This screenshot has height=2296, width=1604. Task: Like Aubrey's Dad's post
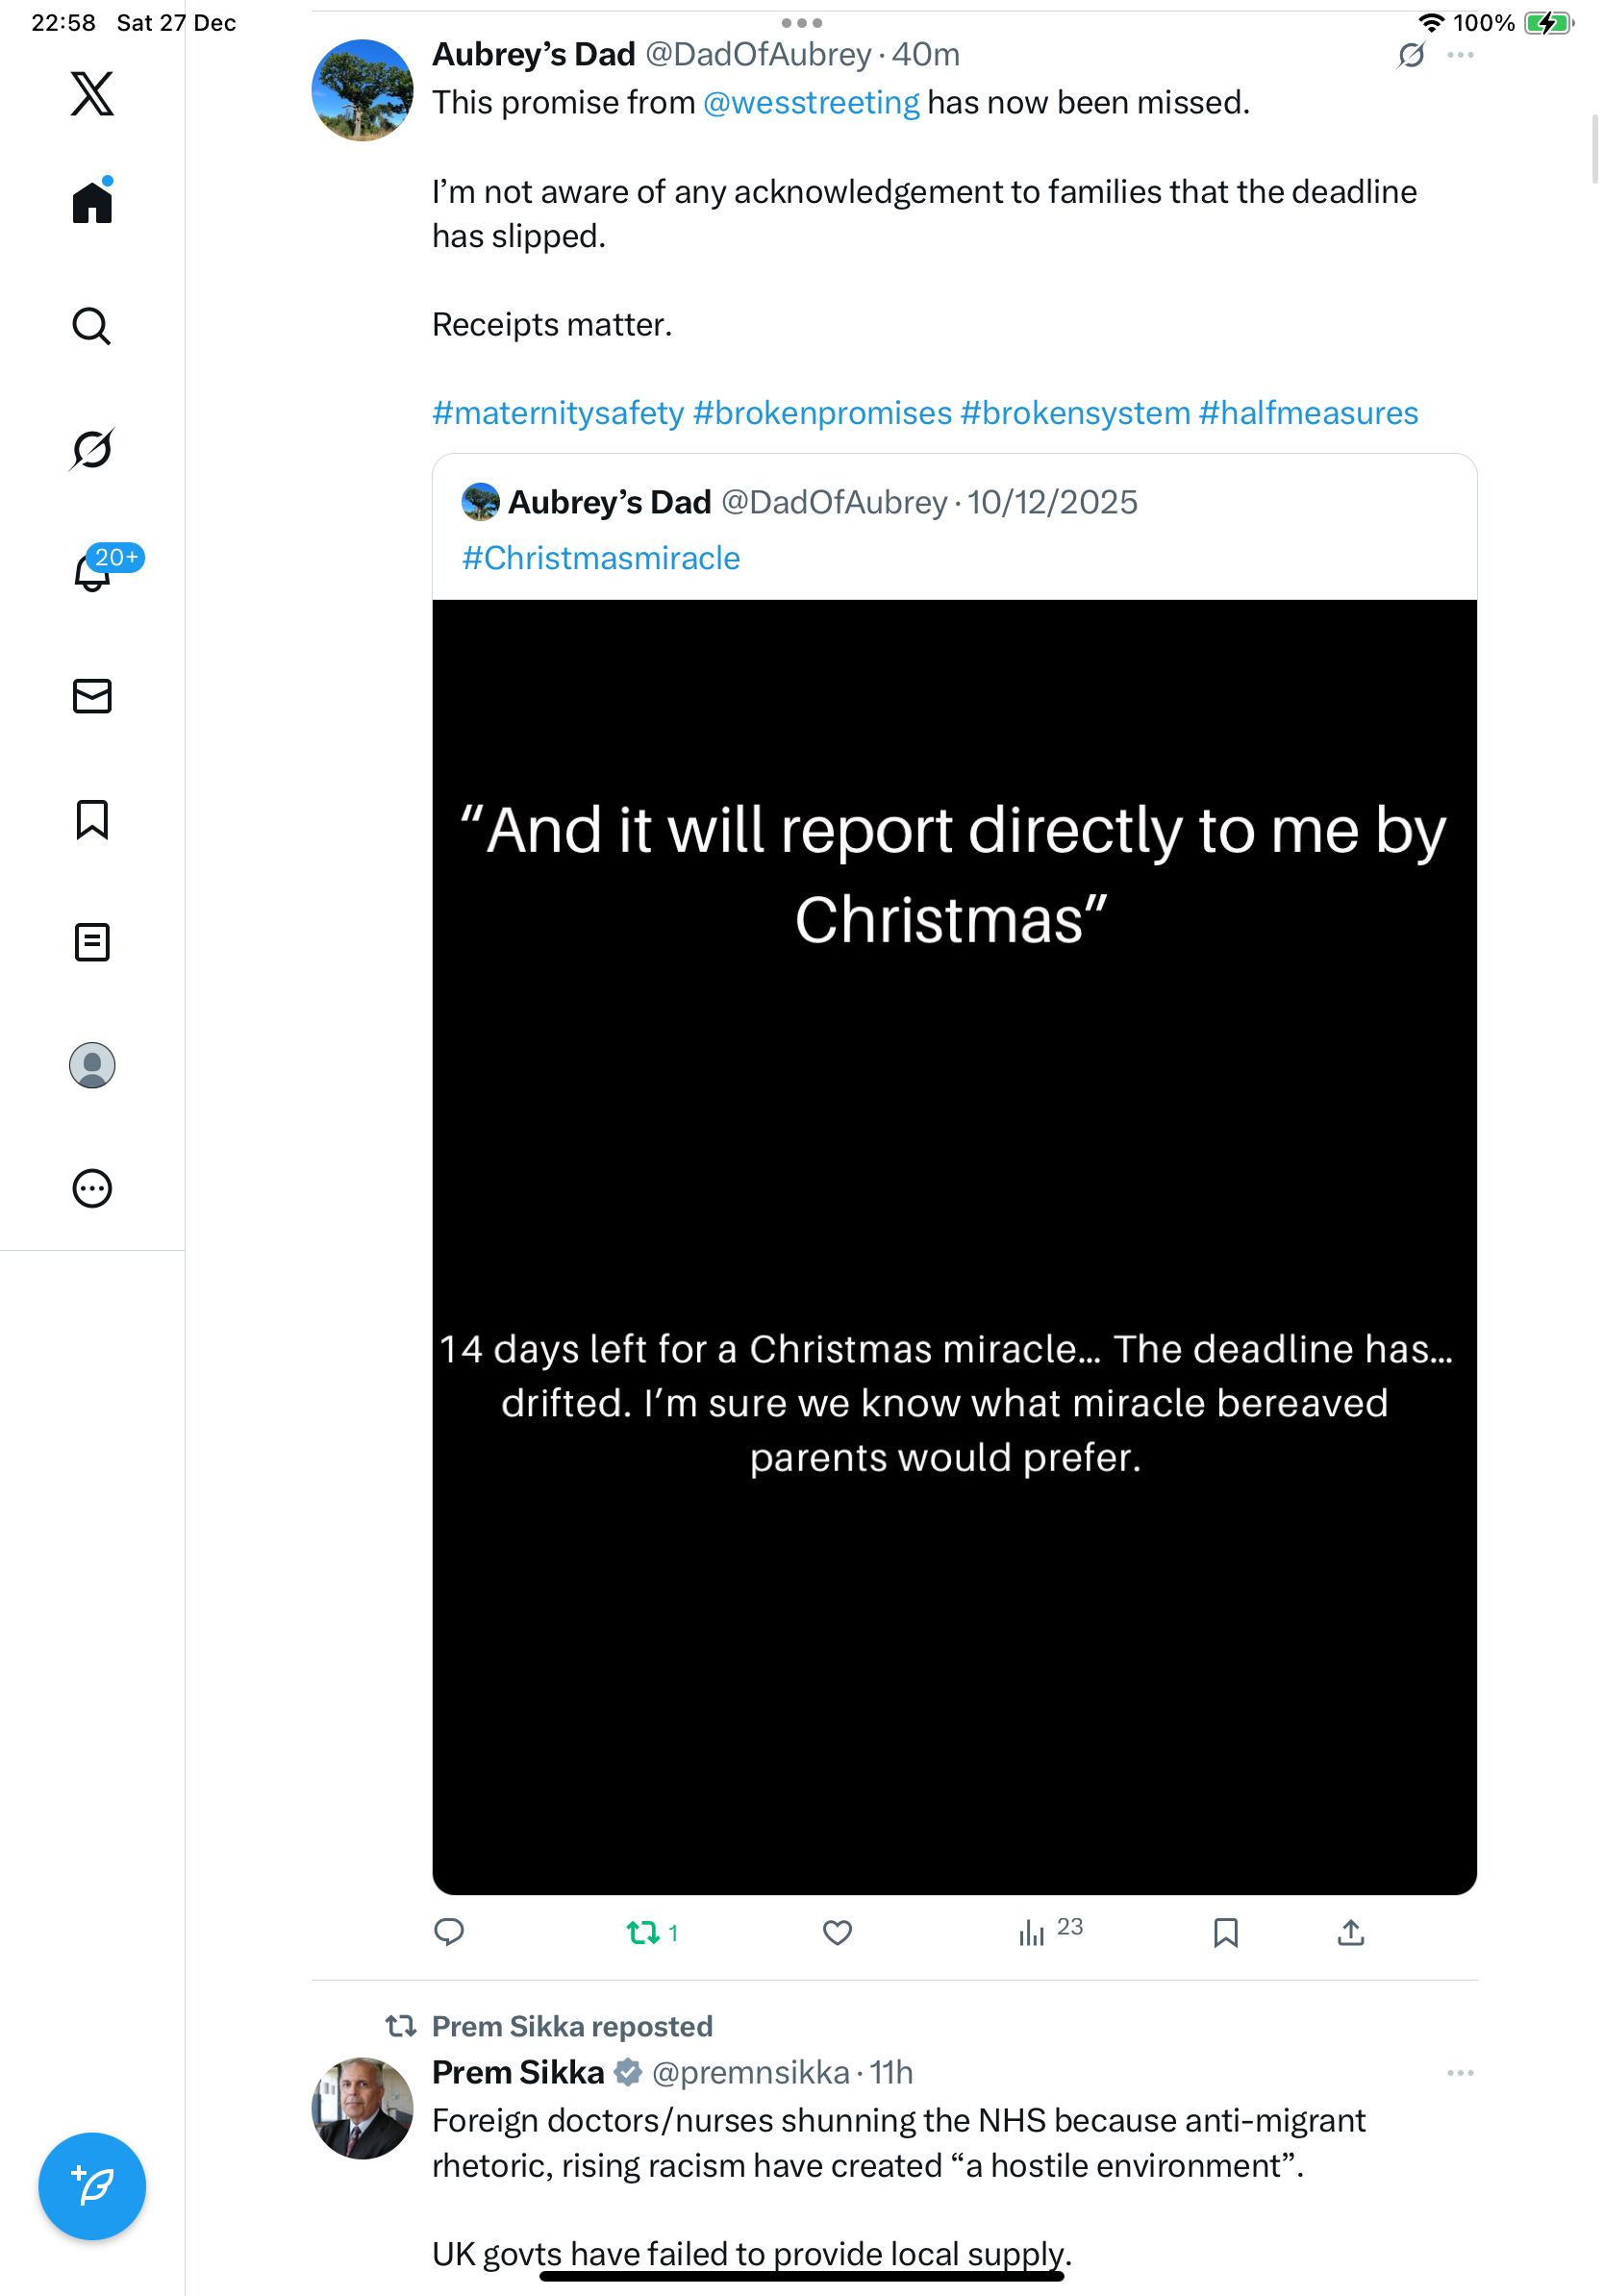pos(837,1933)
